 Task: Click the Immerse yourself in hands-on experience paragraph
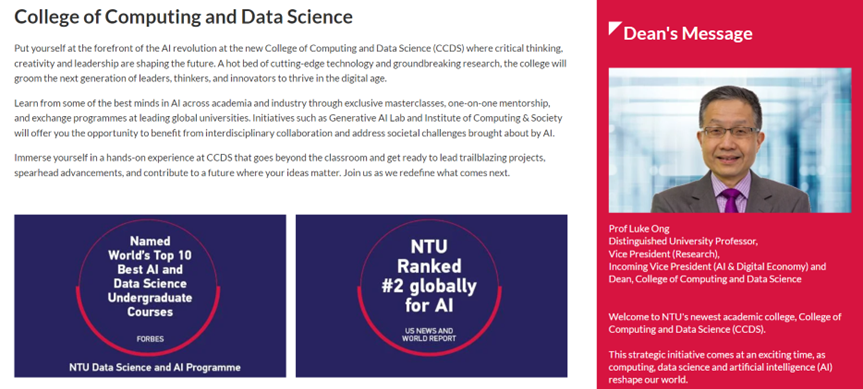280,166
